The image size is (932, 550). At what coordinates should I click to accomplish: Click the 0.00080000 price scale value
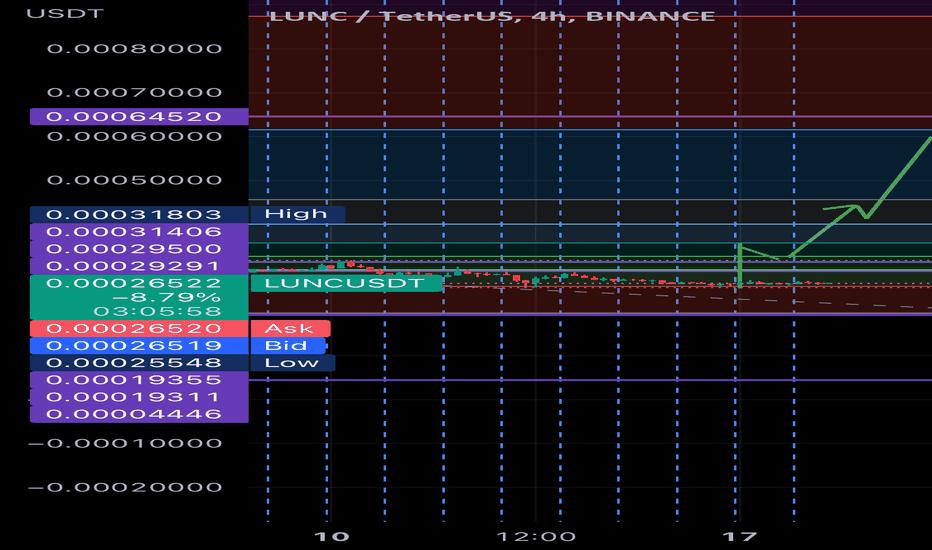(x=134, y=49)
